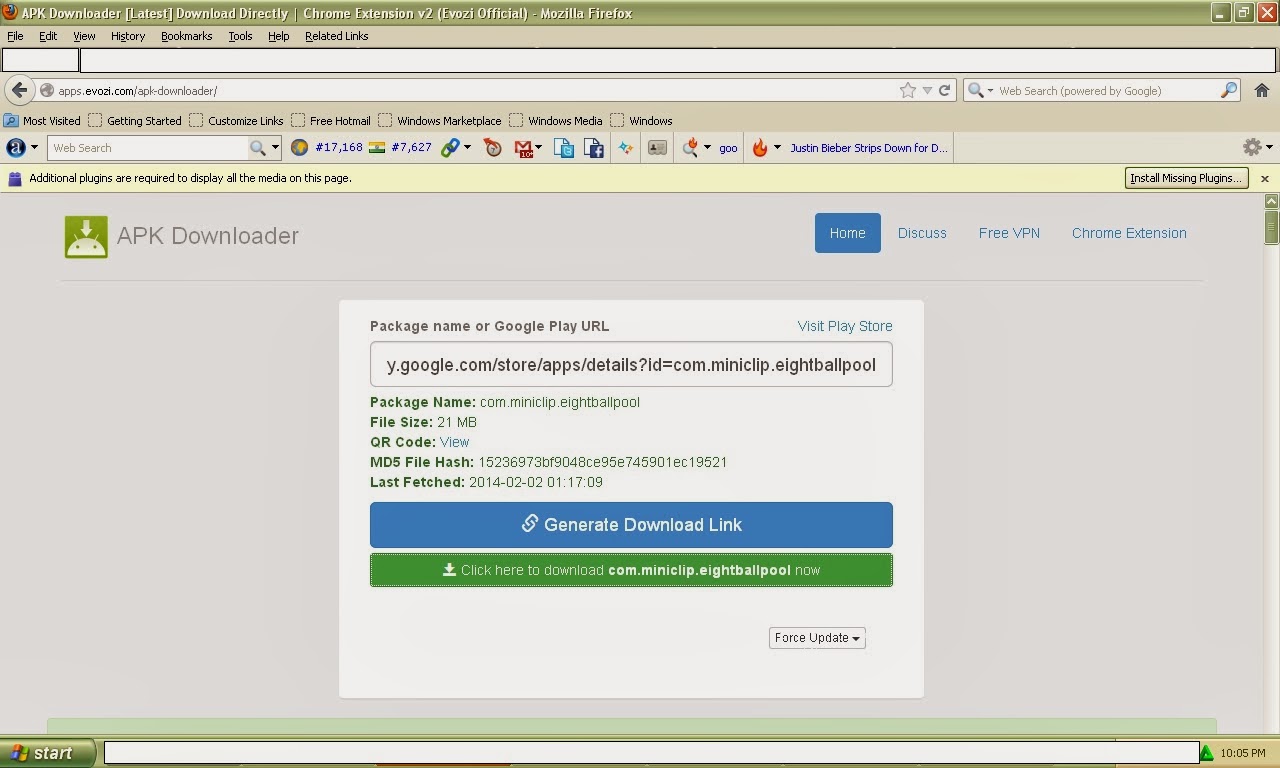Click the goo toolbar link
Image resolution: width=1280 pixels, height=768 pixels.
pyautogui.click(x=728, y=148)
